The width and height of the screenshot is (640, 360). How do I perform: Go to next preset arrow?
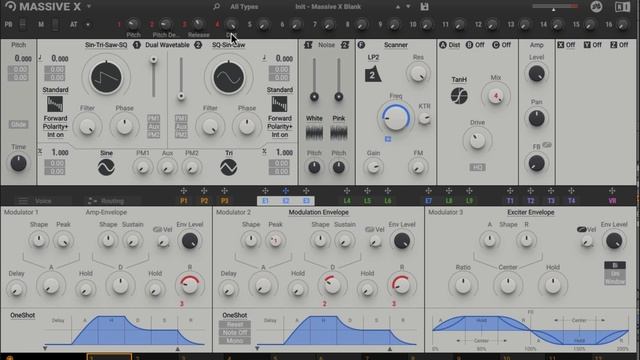[x=408, y=7]
